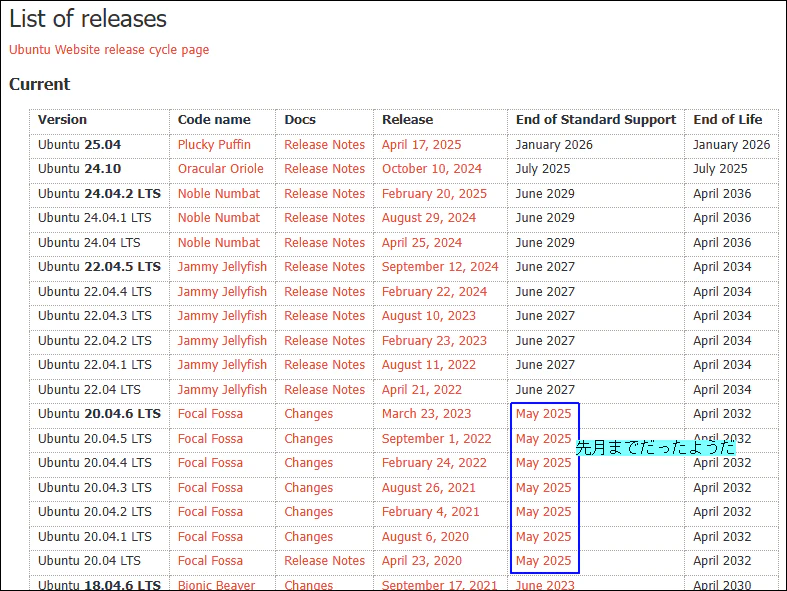Click the February 22, 2024 release date link
Viewport: 787px width, 591px height.
click(x=434, y=292)
